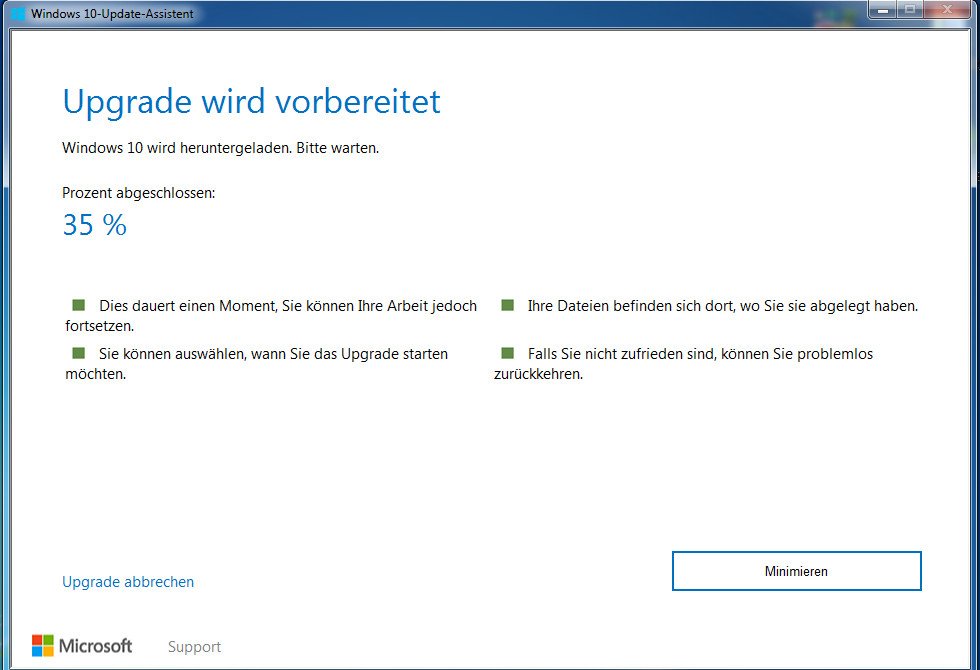Image resolution: width=980 pixels, height=670 pixels.
Task: Select green bullet beside 'Ihre Dateien befinden sich'
Action: [508, 305]
